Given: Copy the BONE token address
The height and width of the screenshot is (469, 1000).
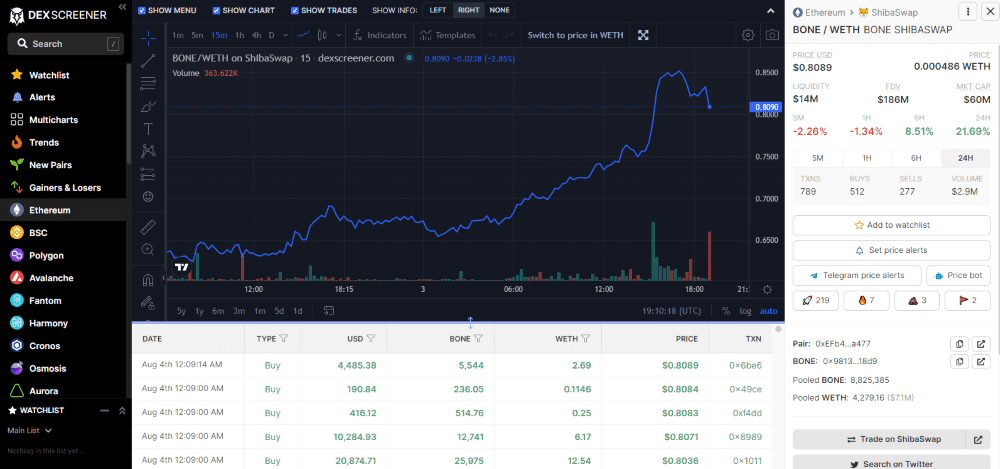Looking at the screenshot, I should coord(959,361).
